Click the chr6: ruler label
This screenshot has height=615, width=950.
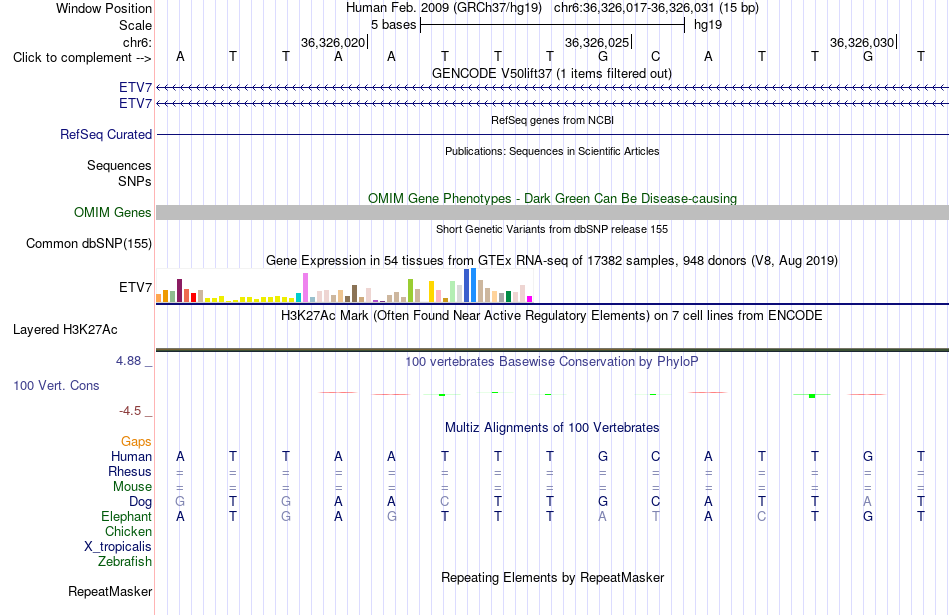(137, 42)
